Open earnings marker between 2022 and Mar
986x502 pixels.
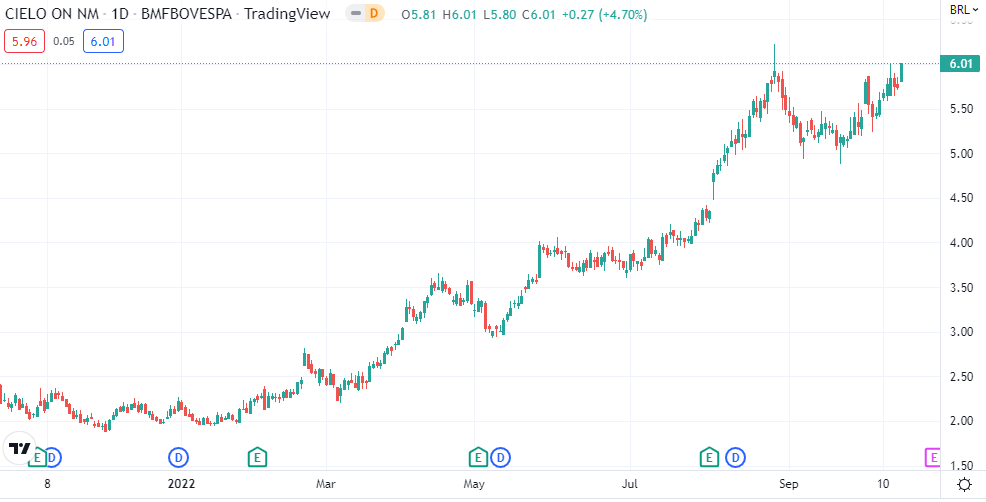(257, 457)
